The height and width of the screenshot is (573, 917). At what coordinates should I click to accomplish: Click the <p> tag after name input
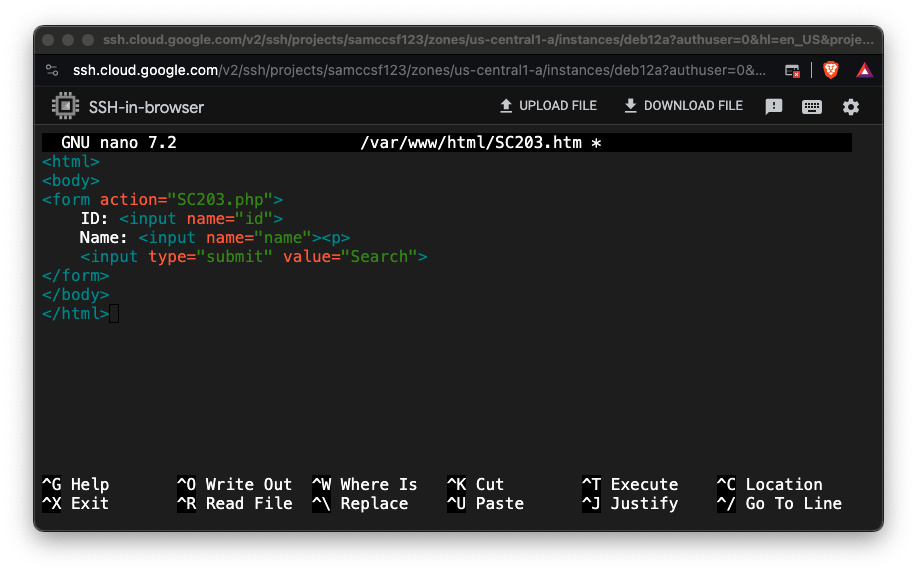click(336, 237)
